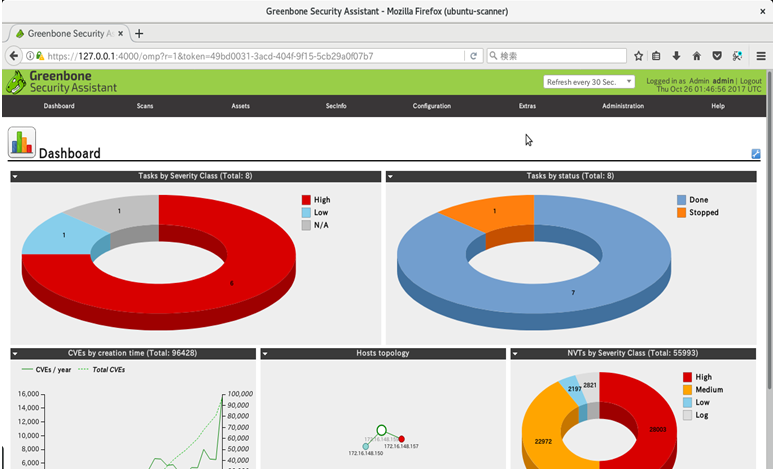This screenshot has height=471, width=773.
Task: Open the Administration menu
Action: [x=623, y=106]
